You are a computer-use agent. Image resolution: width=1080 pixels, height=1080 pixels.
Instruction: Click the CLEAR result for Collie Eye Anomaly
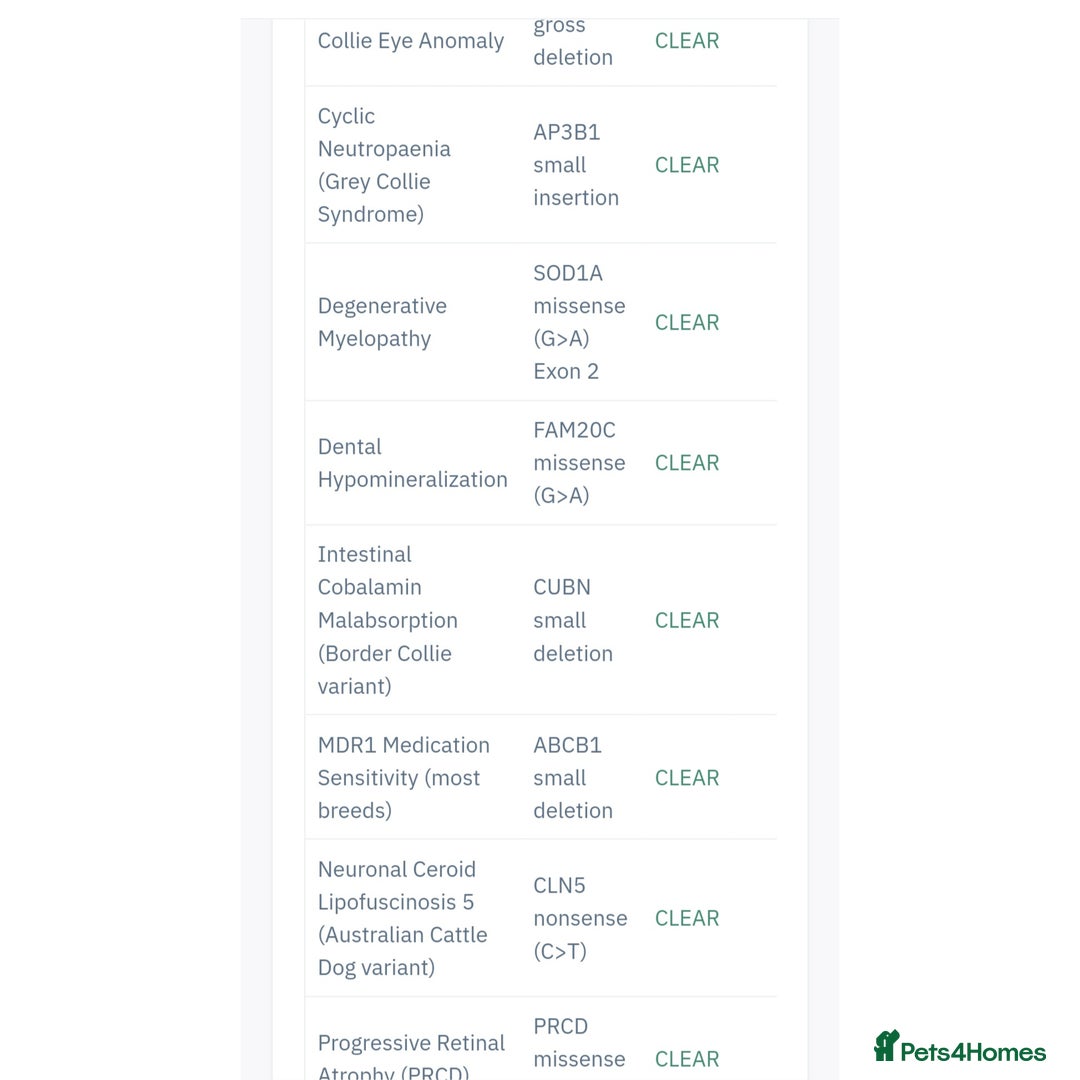687,41
